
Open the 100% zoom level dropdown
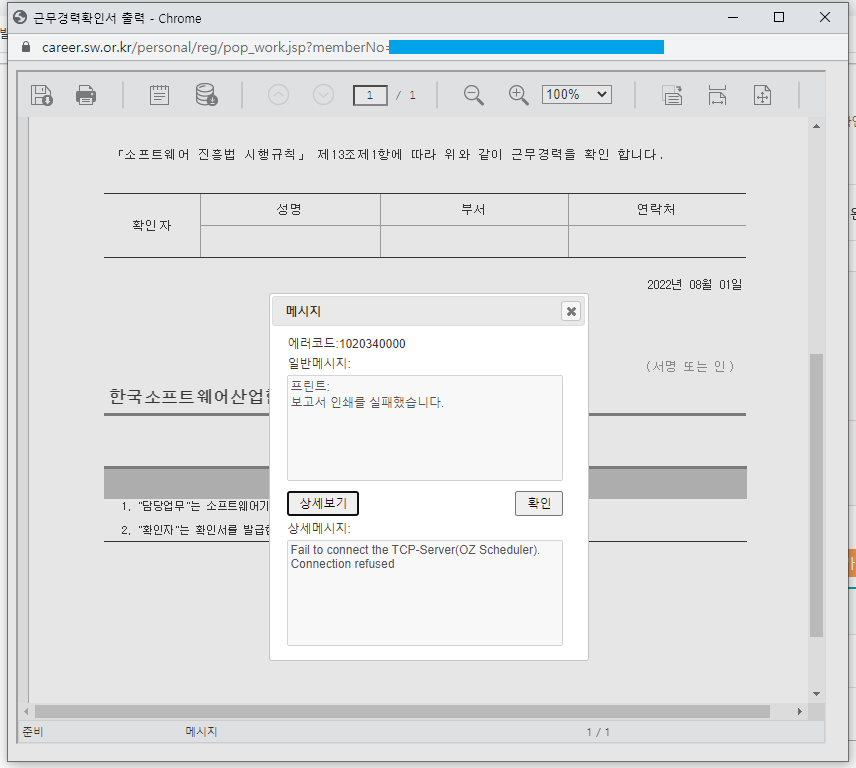click(576, 94)
